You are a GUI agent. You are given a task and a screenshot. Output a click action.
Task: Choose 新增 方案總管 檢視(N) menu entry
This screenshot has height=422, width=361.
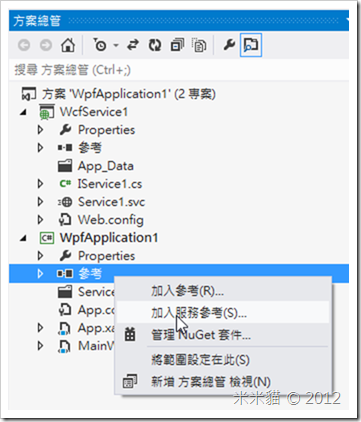(x=223, y=382)
